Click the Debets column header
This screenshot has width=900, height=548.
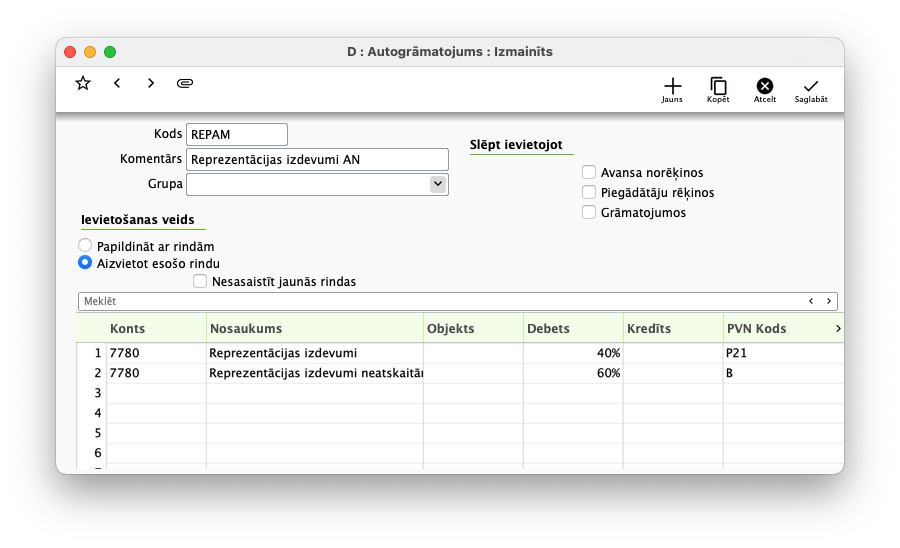click(x=572, y=328)
